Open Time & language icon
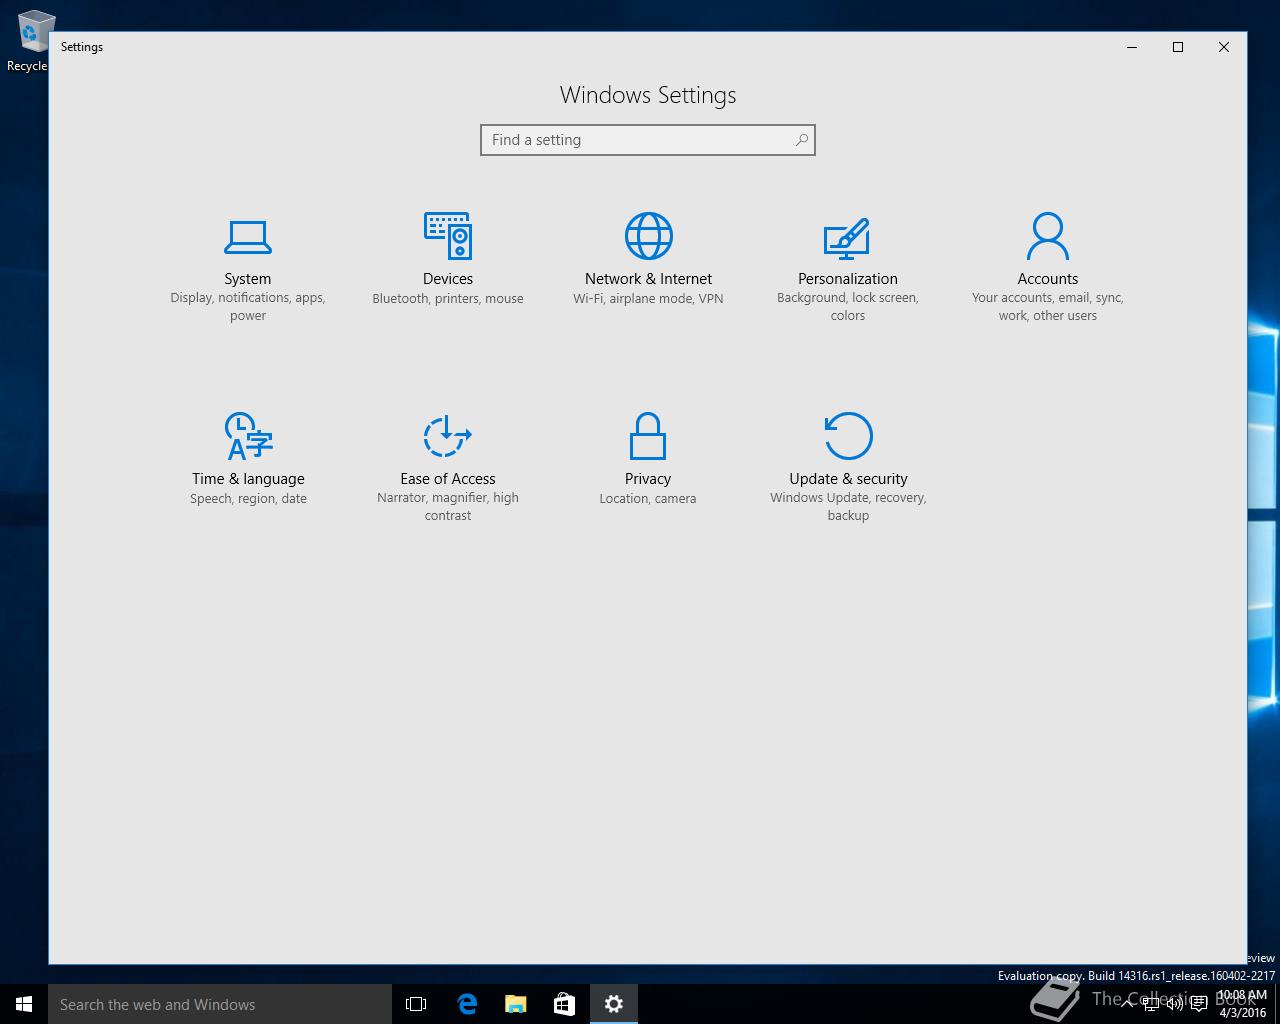1280x1024 pixels. (x=248, y=436)
